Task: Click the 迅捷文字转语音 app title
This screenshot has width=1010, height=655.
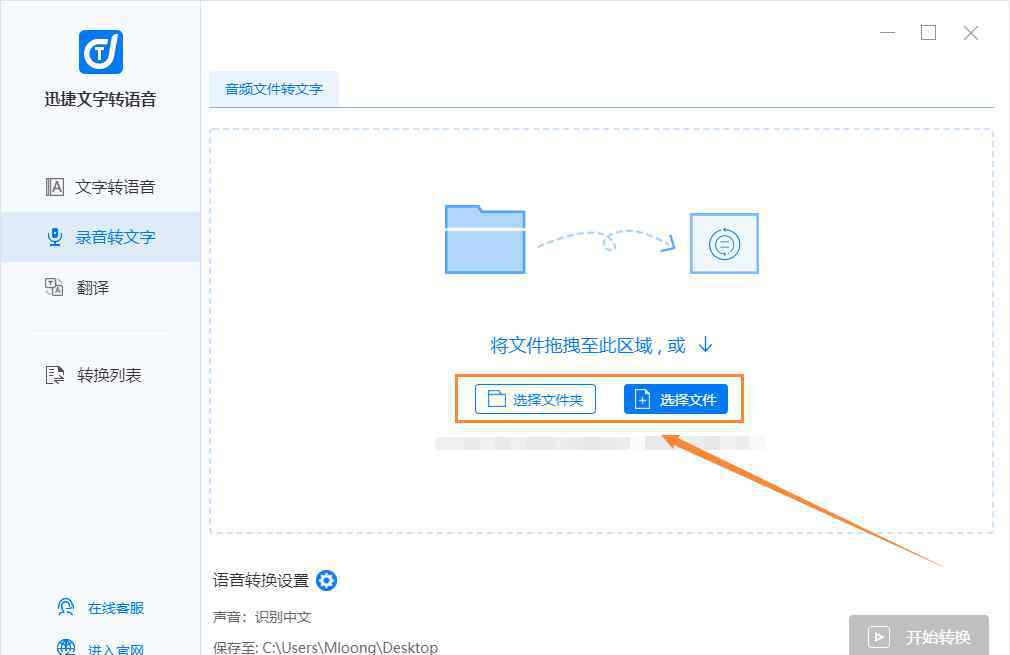Action: [x=100, y=99]
